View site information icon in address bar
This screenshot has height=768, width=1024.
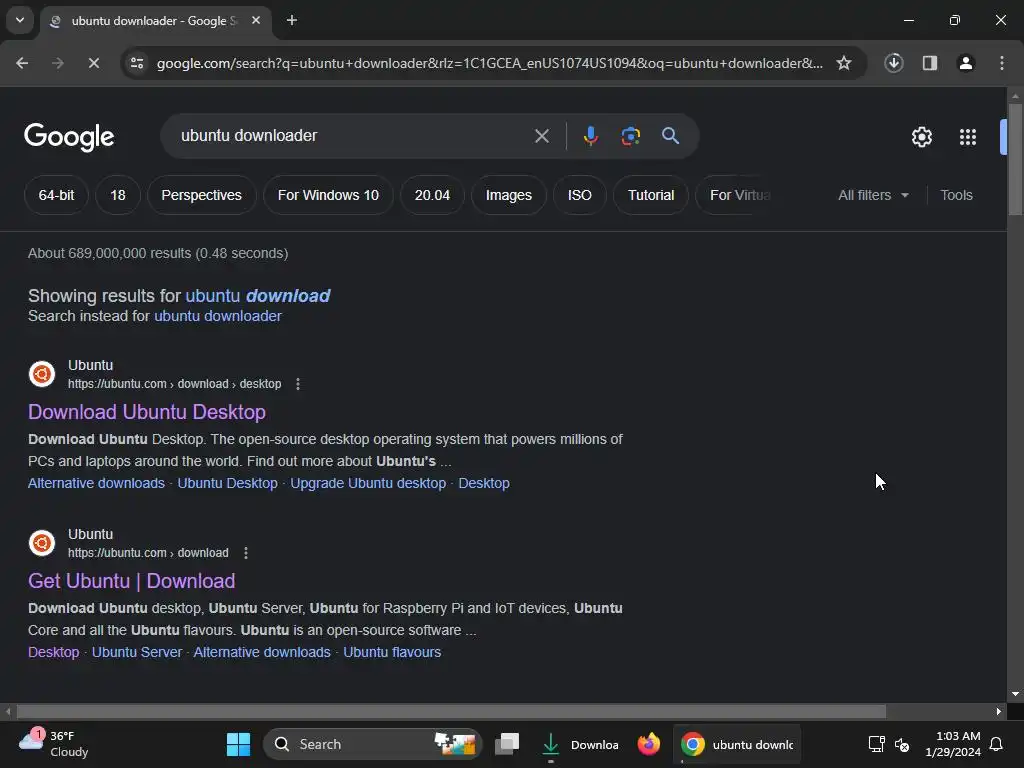pos(137,63)
